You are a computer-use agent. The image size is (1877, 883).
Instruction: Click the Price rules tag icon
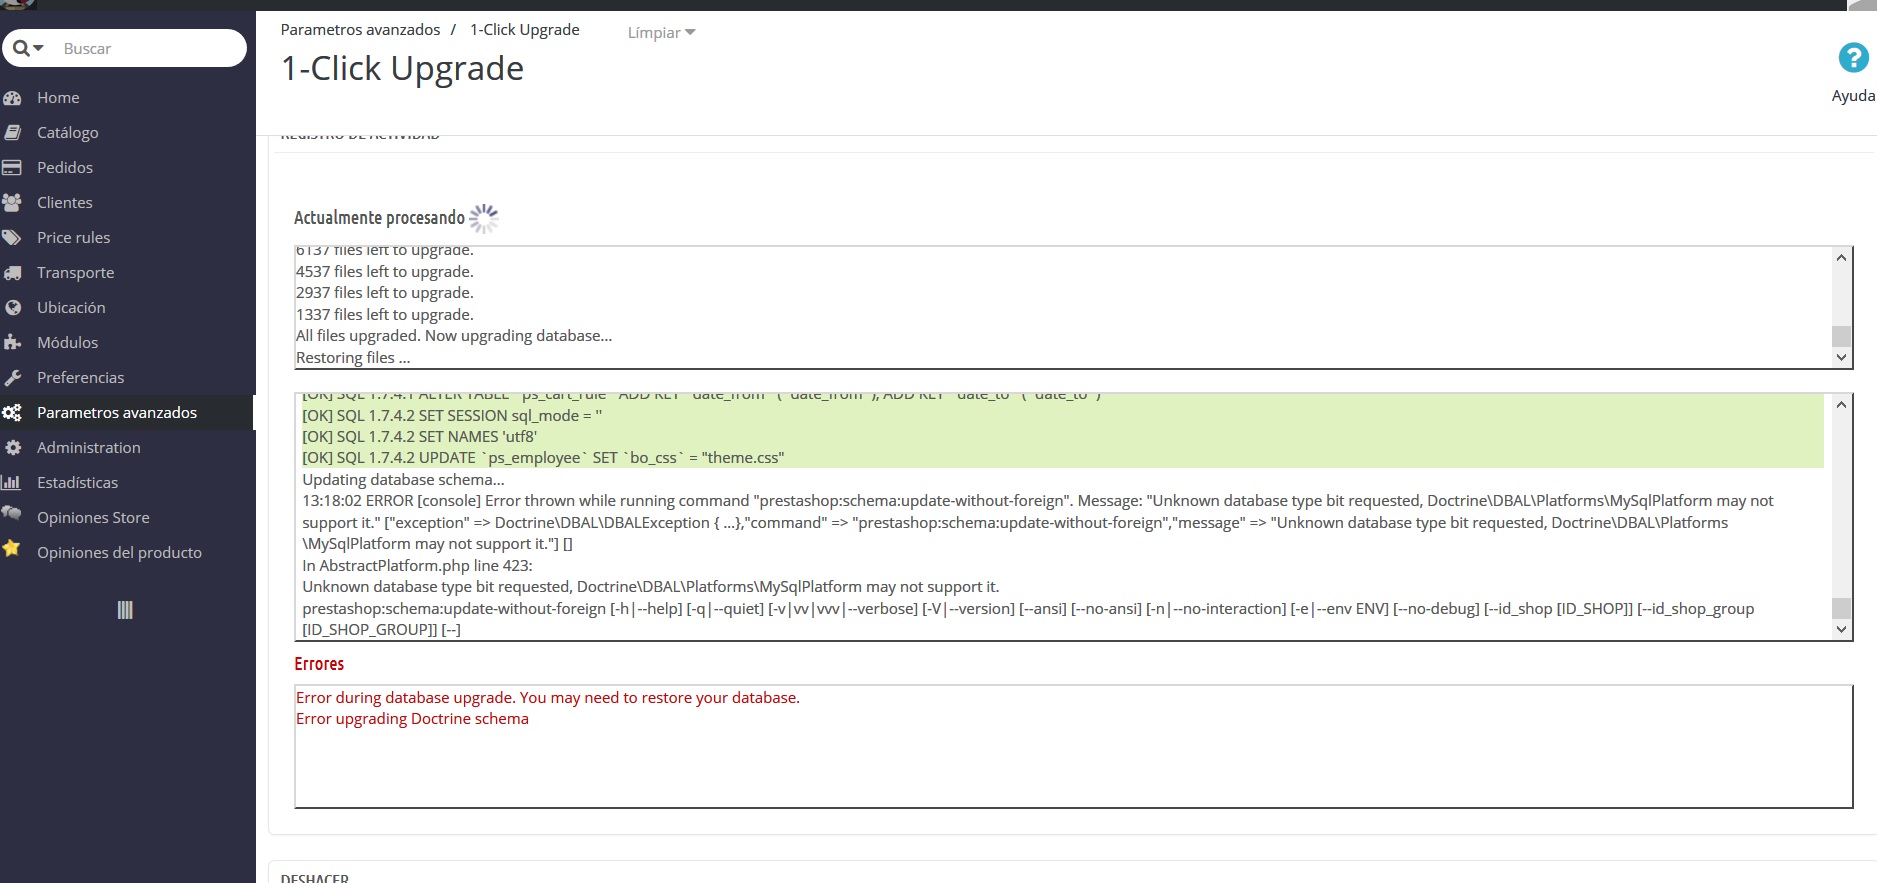[12, 237]
